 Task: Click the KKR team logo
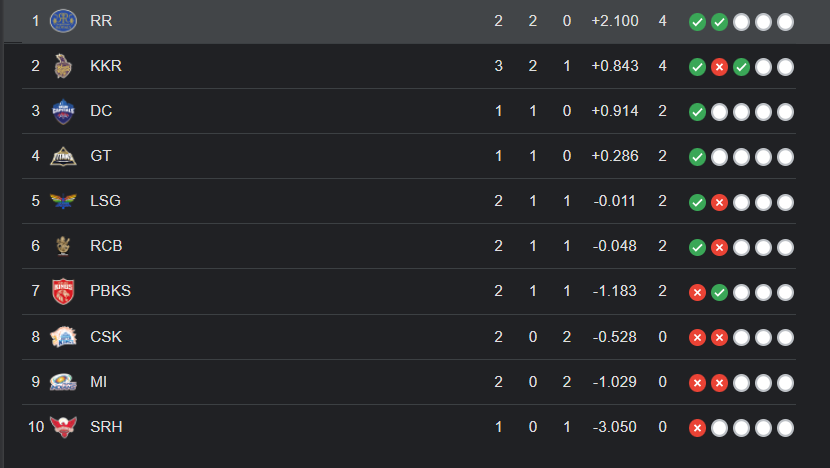63,66
